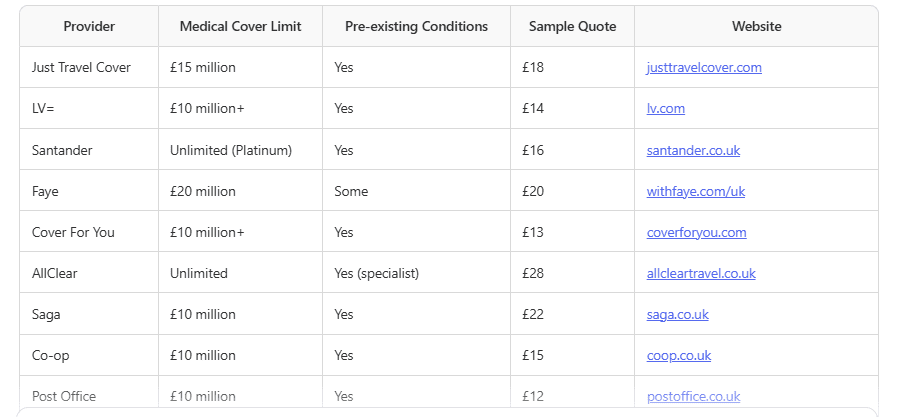Click the saga.co.uk link
Viewport: 902px width, 417px height.
[677, 314]
